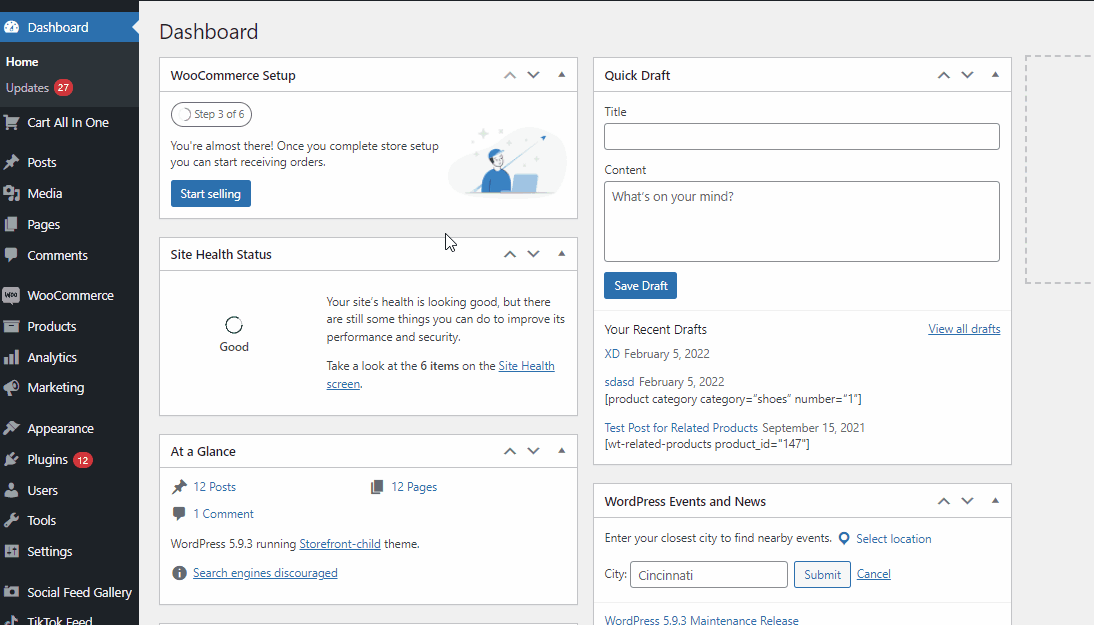Viewport: 1094px width, 625px height.
Task: Open the WordPress 5.9.3 Maintenance Release link
Action: tap(701, 619)
